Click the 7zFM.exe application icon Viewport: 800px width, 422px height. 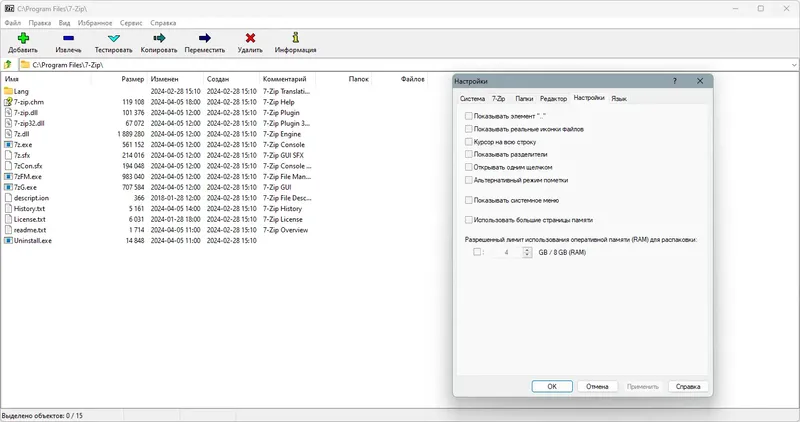point(8,177)
